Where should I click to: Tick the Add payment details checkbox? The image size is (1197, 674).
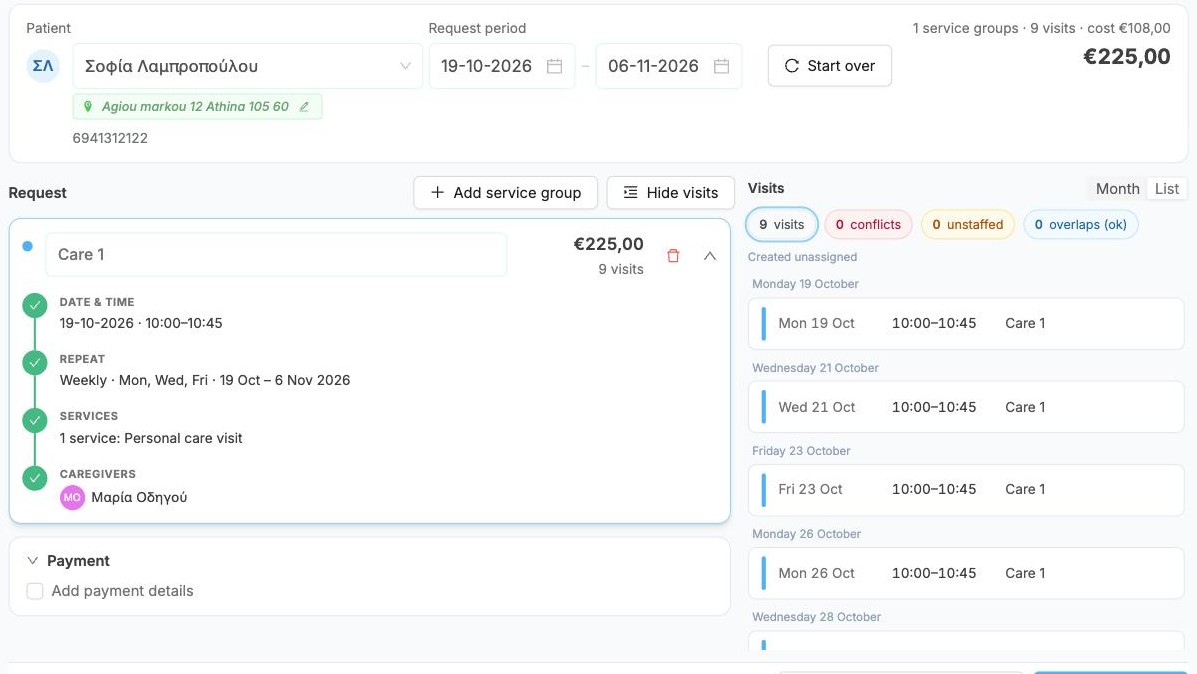pyautogui.click(x=35, y=591)
